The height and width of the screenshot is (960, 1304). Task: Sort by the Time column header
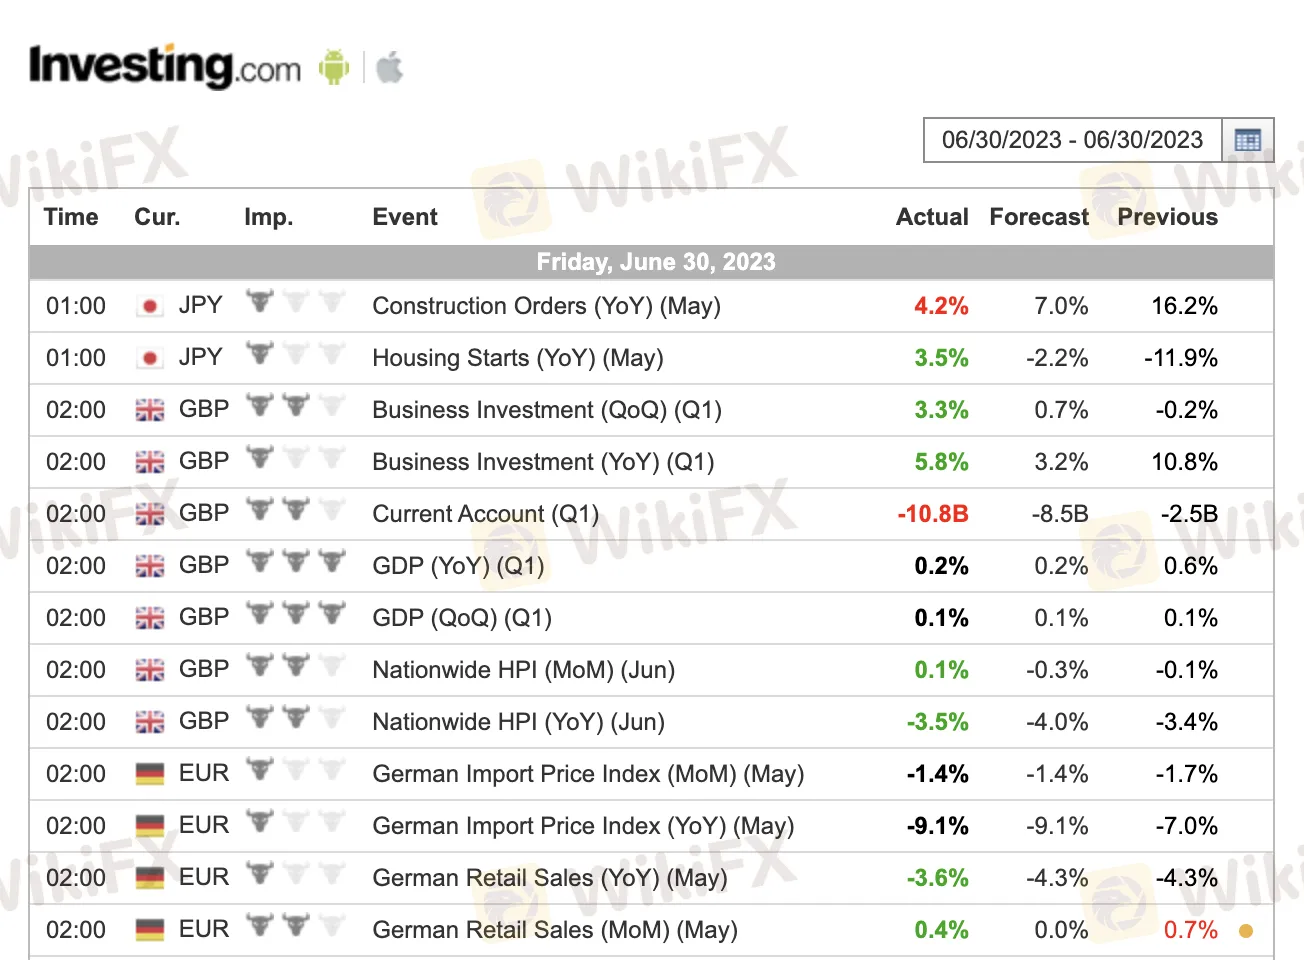71,217
